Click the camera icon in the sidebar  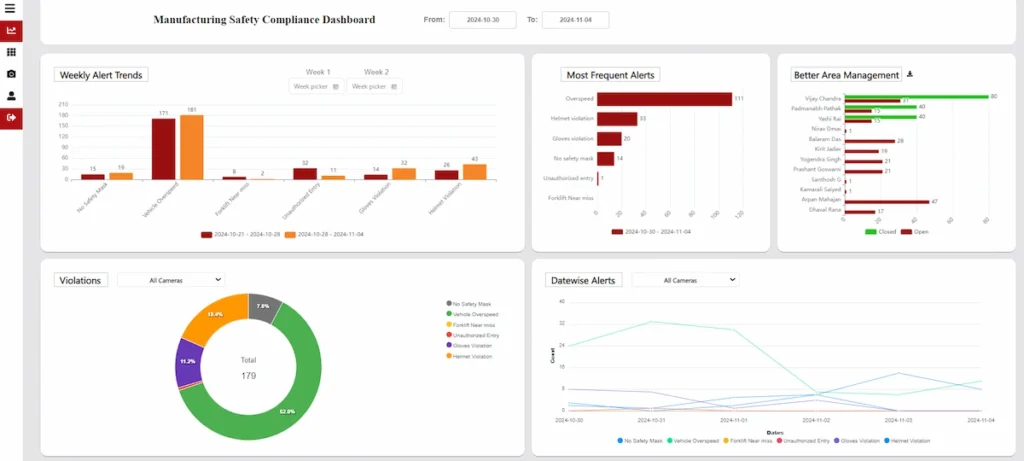pyautogui.click(x=11, y=74)
